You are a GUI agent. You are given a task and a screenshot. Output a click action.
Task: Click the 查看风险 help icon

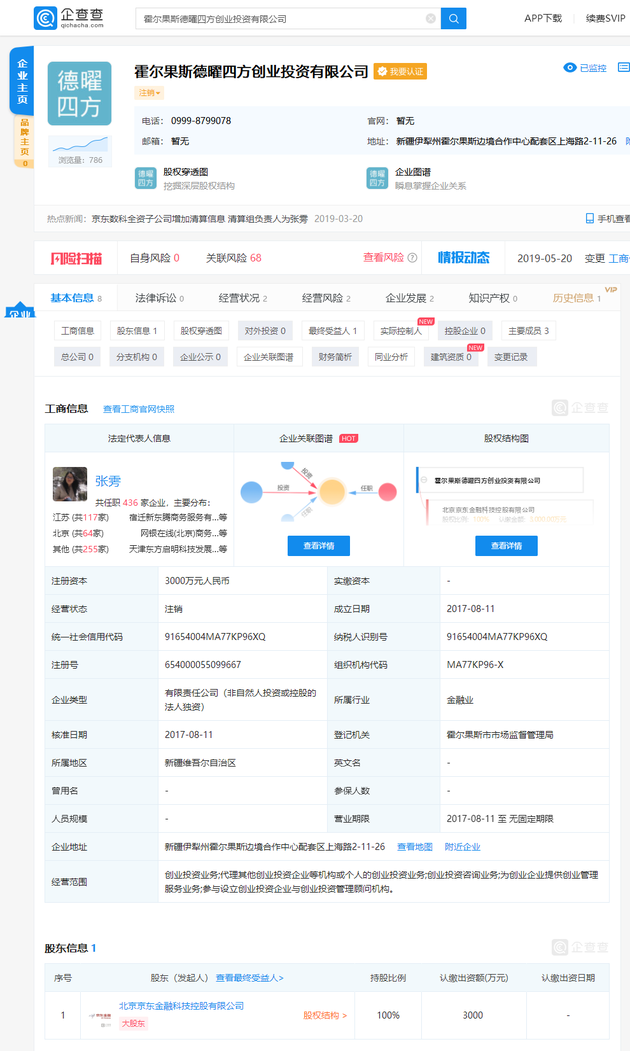click(412, 258)
